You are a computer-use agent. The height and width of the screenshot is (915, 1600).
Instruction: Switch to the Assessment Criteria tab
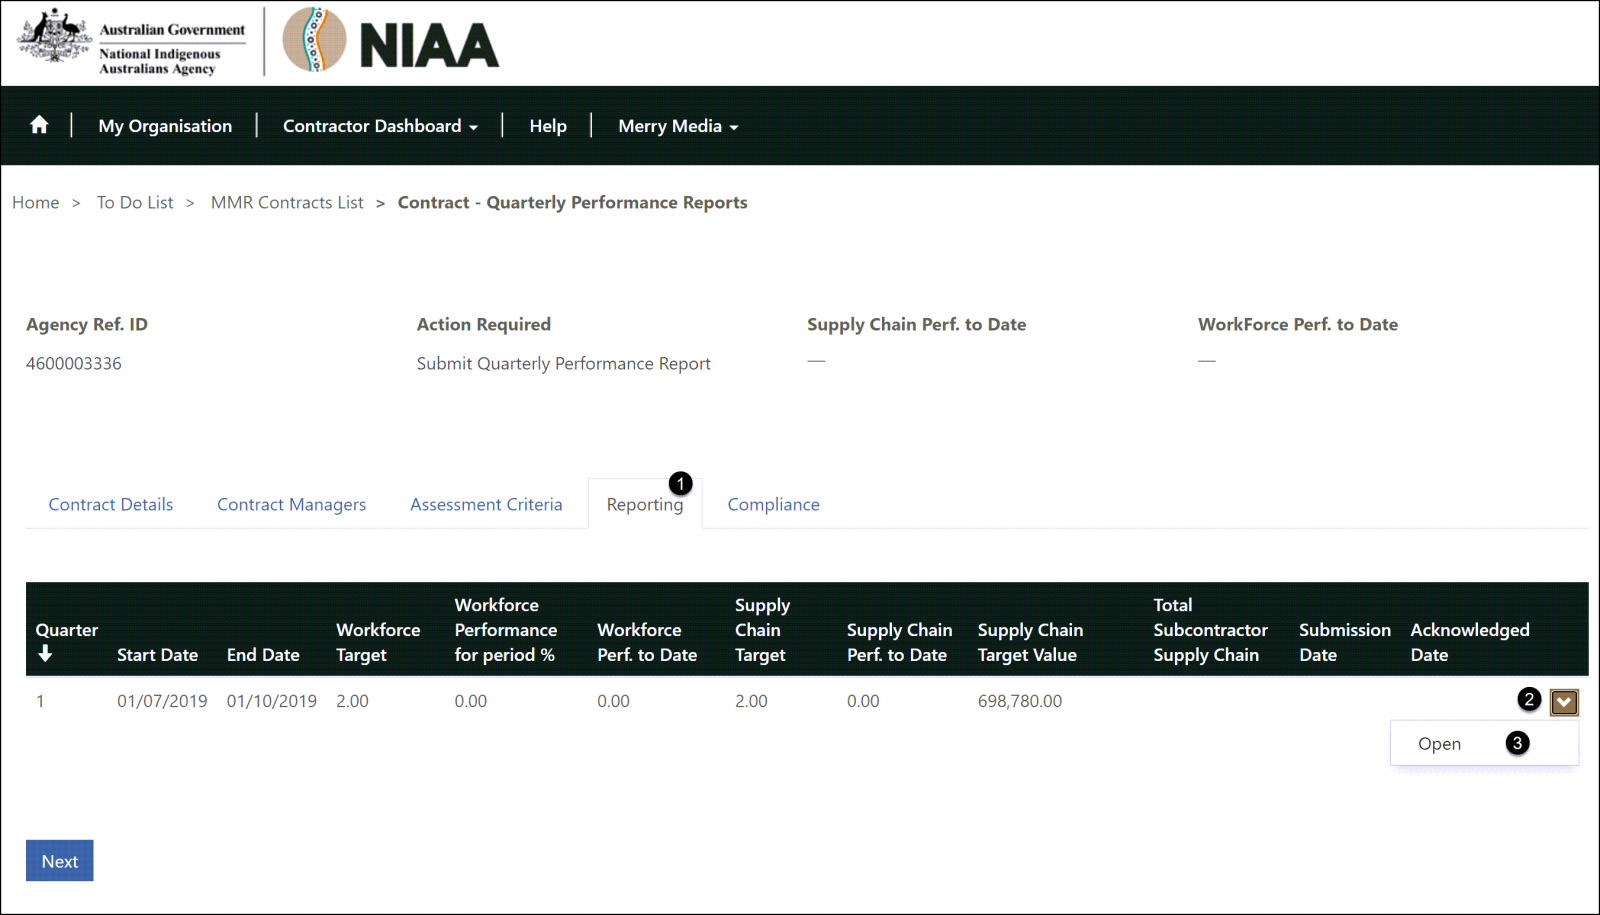click(x=486, y=505)
